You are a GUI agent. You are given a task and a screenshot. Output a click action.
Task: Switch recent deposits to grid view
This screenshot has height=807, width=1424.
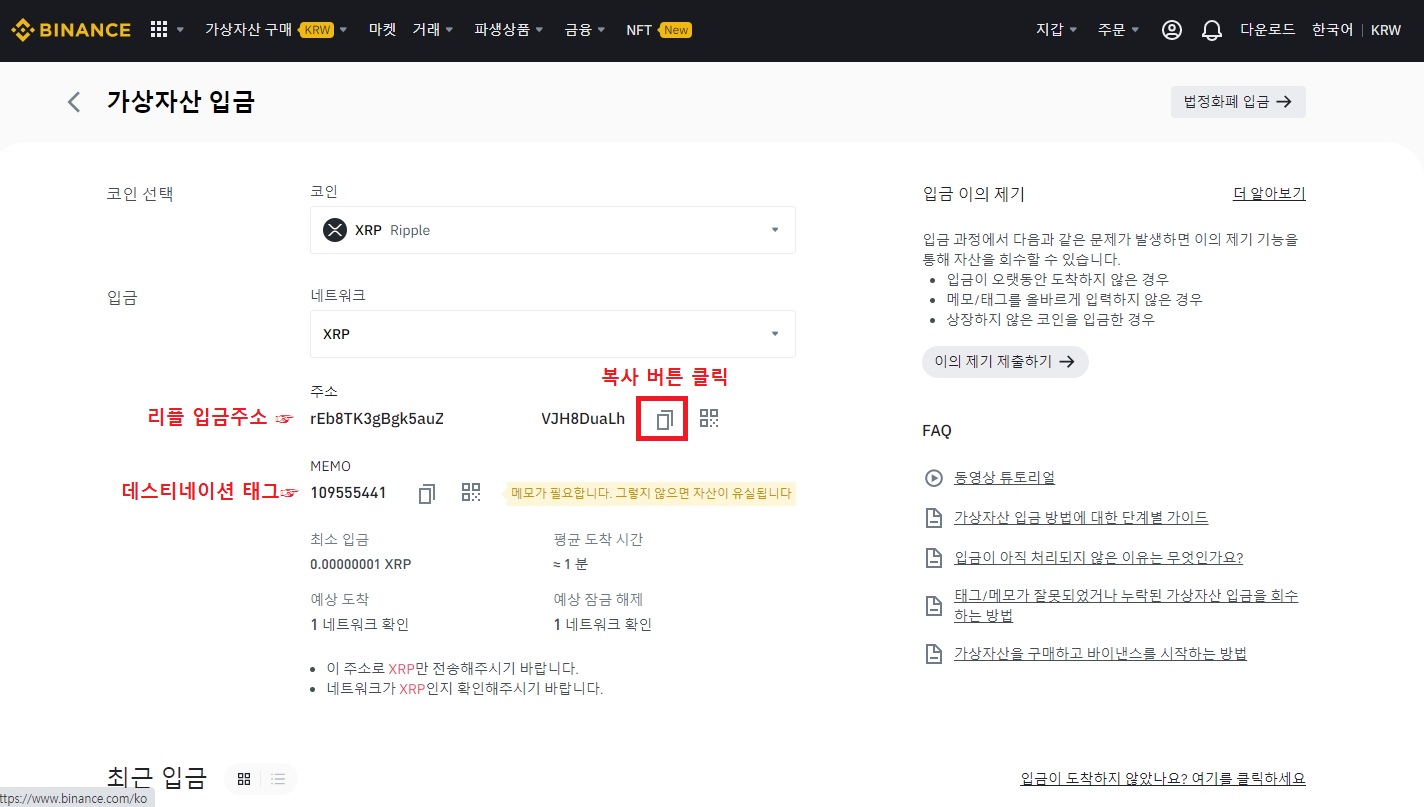tap(244, 779)
